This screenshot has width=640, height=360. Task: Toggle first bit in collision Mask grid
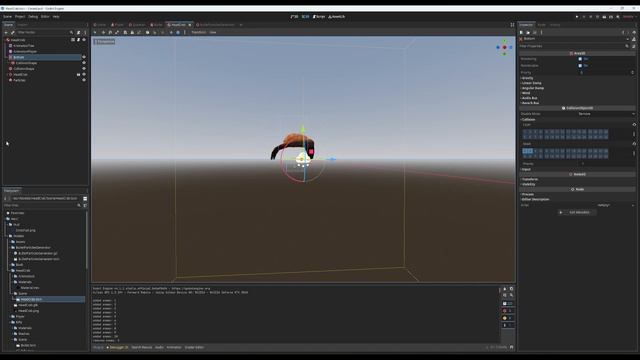click(x=525, y=151)
